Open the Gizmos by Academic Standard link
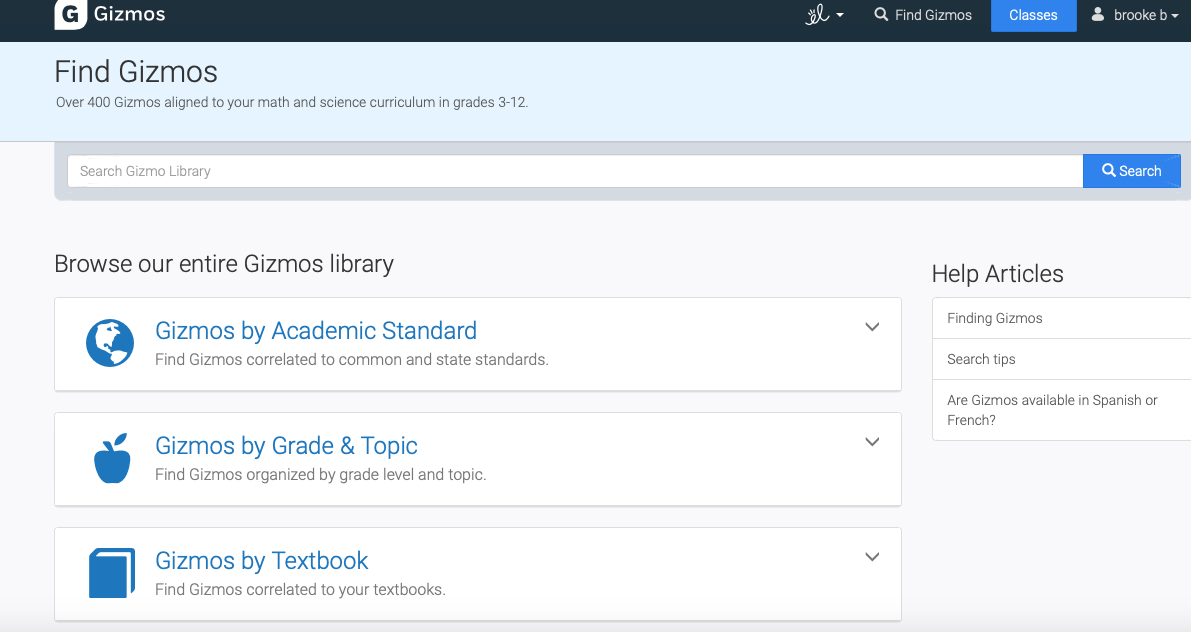Image resolution: width=1191 pixels, height=632 pixels. pos(316,330)
